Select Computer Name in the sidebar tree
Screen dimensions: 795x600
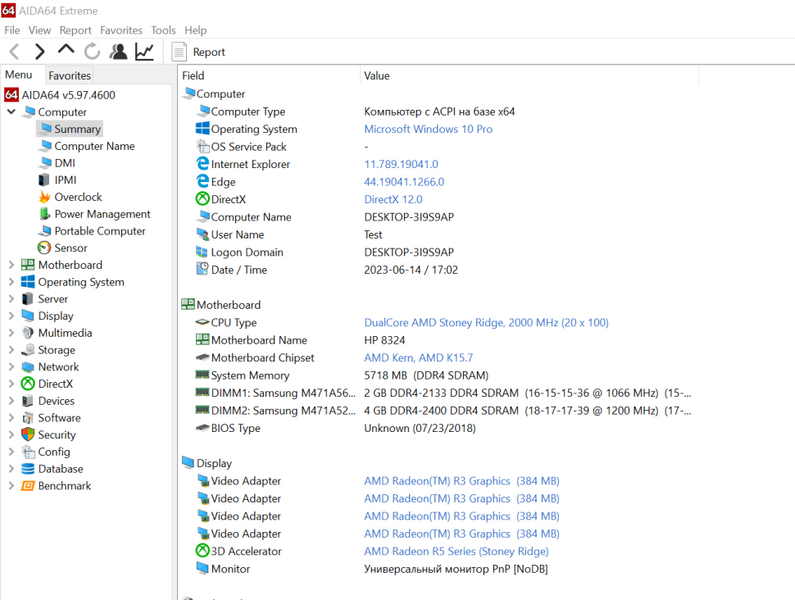[x=94, y=146]
